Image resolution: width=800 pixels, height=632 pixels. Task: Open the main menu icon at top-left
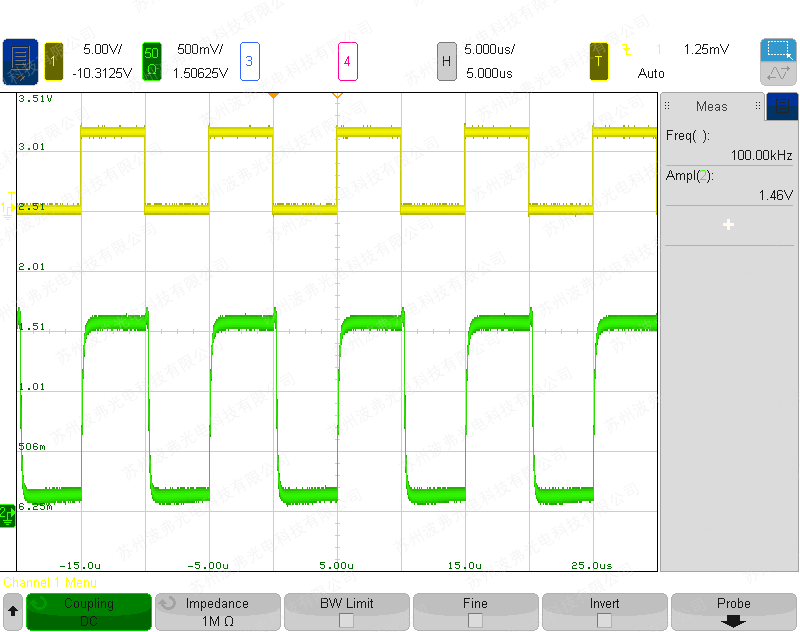point(20,61)
